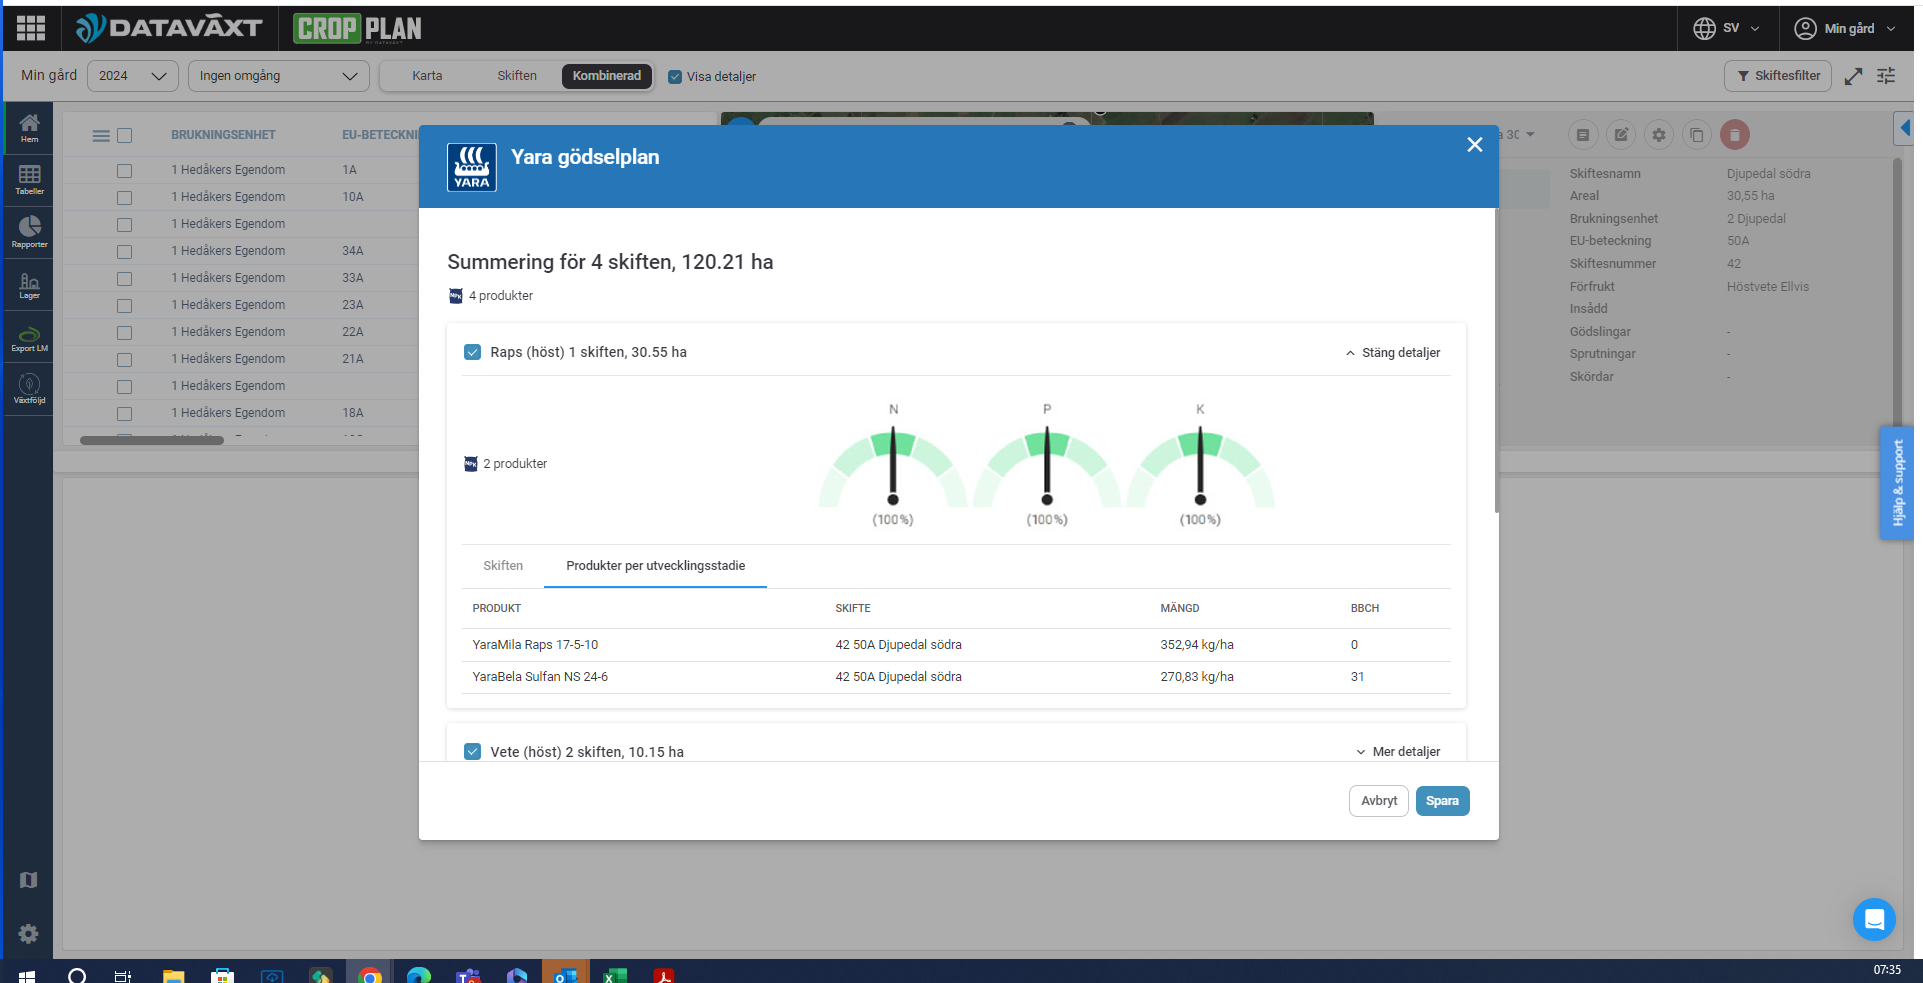This screenshot has height=983, width=1923.
Task: Open the Tabeller sidebar icon
Action: coord(29,178)
